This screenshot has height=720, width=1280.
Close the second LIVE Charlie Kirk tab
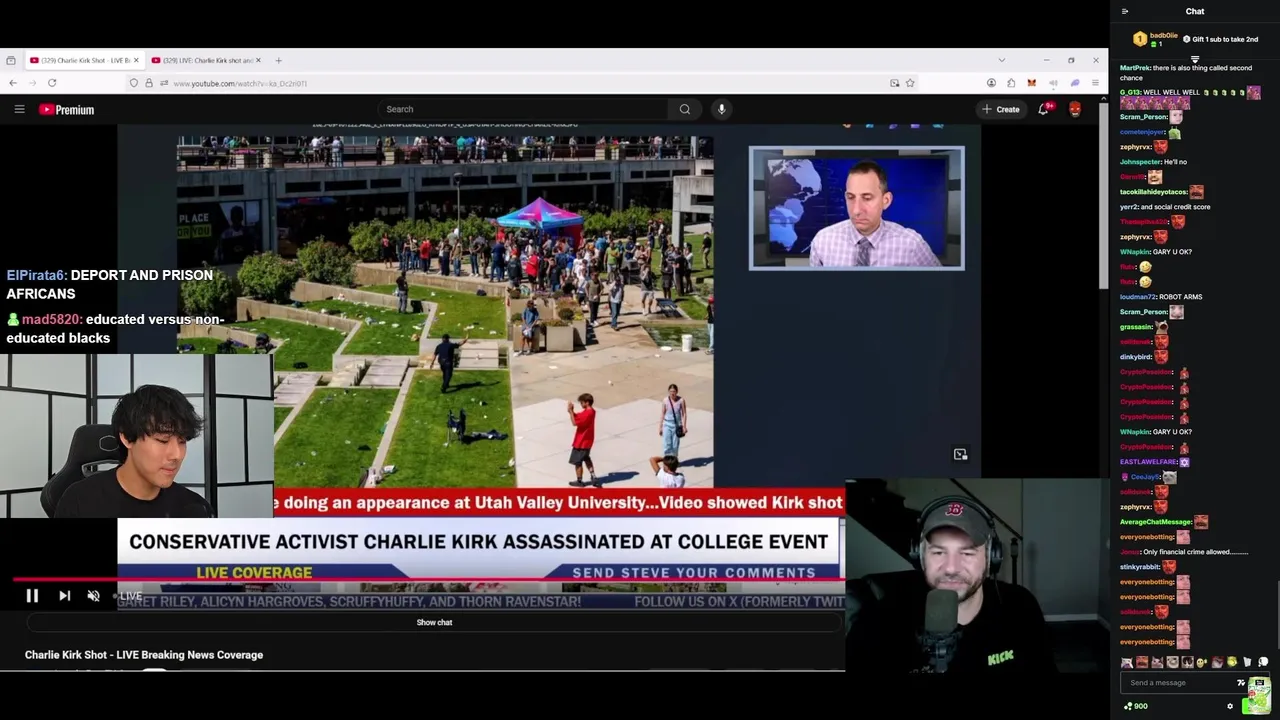pyautogui.click(x=258, y=60)
